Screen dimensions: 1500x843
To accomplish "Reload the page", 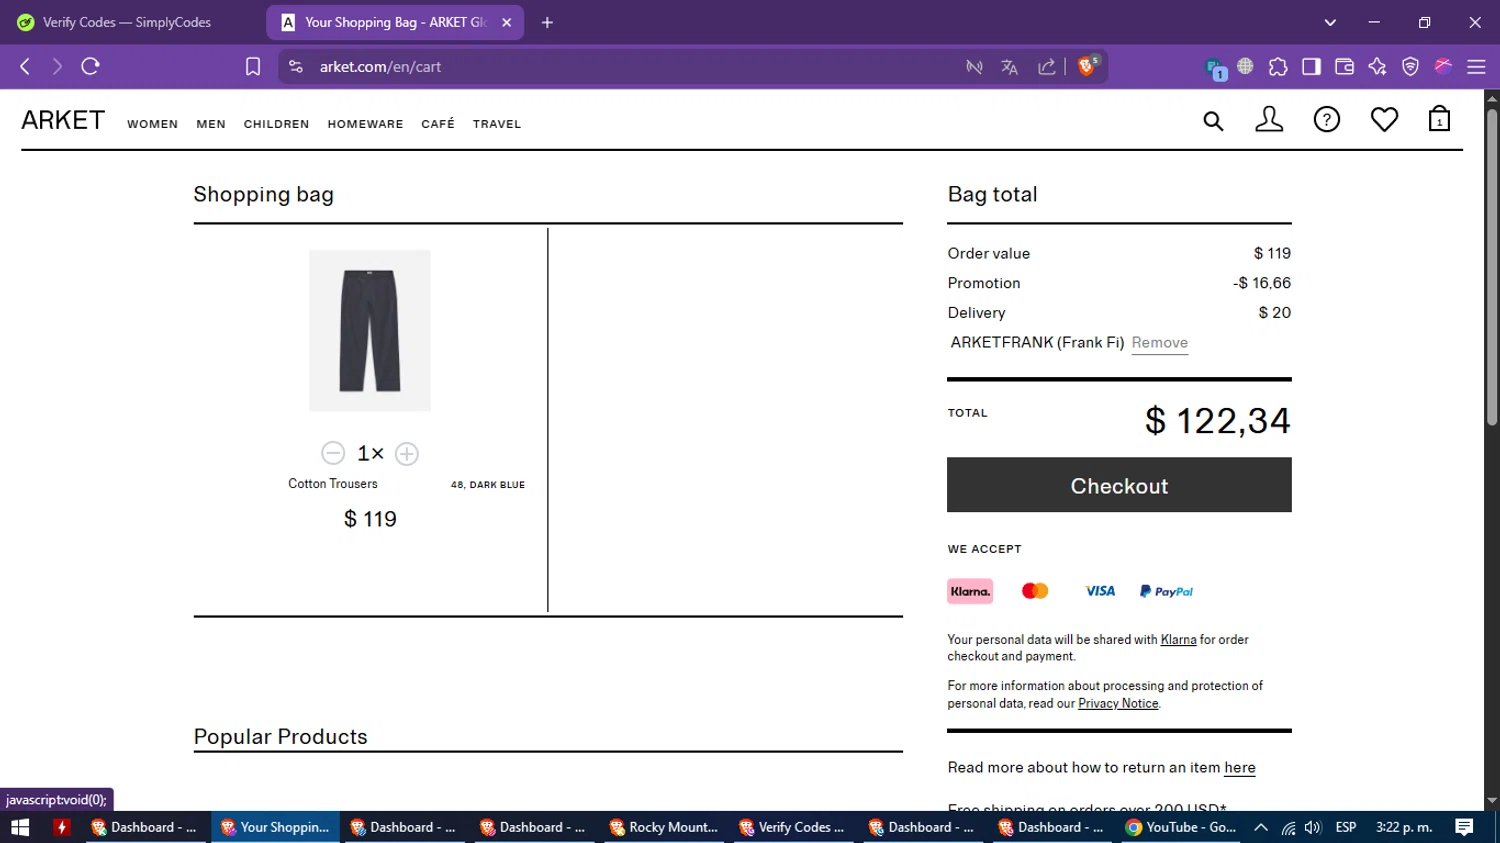I will click(90, 66).
